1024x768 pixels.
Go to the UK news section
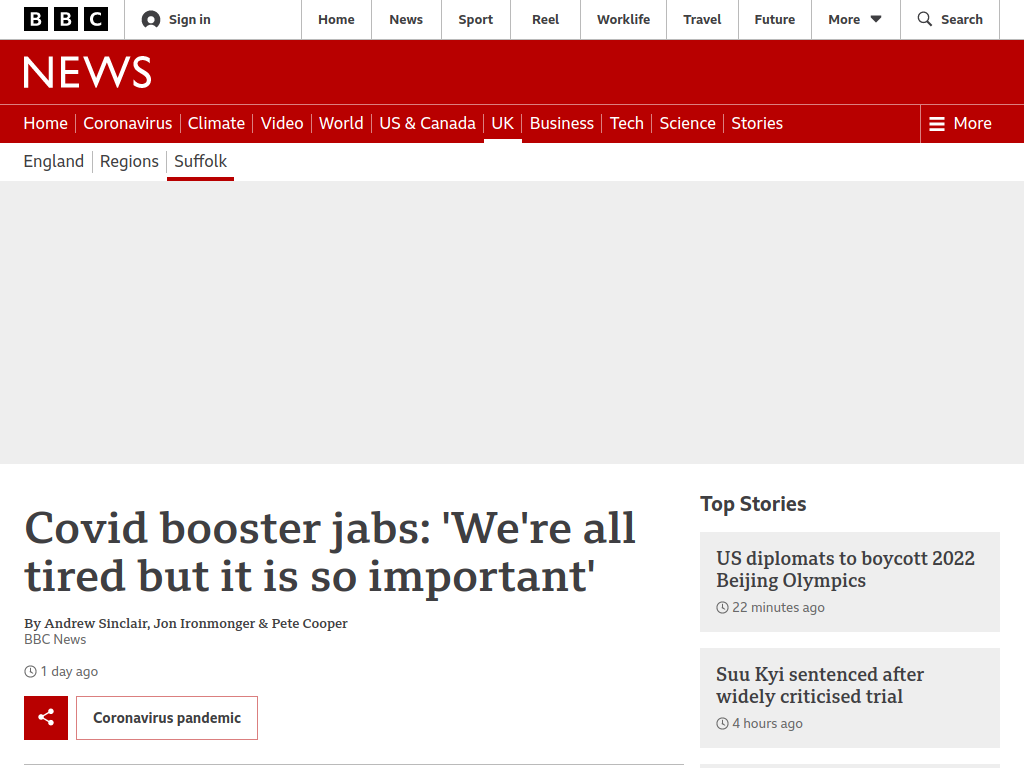click(x=502, y=123)
